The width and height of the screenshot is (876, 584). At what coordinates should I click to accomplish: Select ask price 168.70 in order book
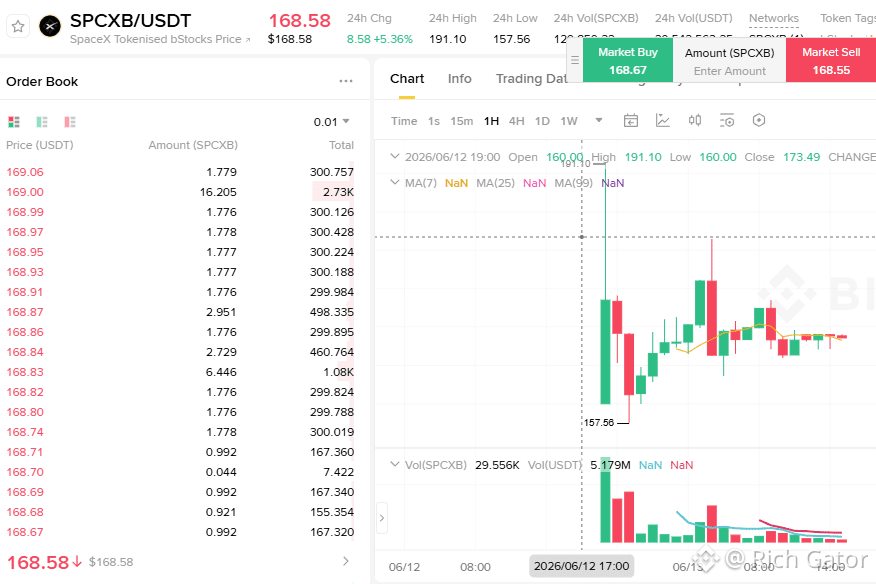coord(25,472)
